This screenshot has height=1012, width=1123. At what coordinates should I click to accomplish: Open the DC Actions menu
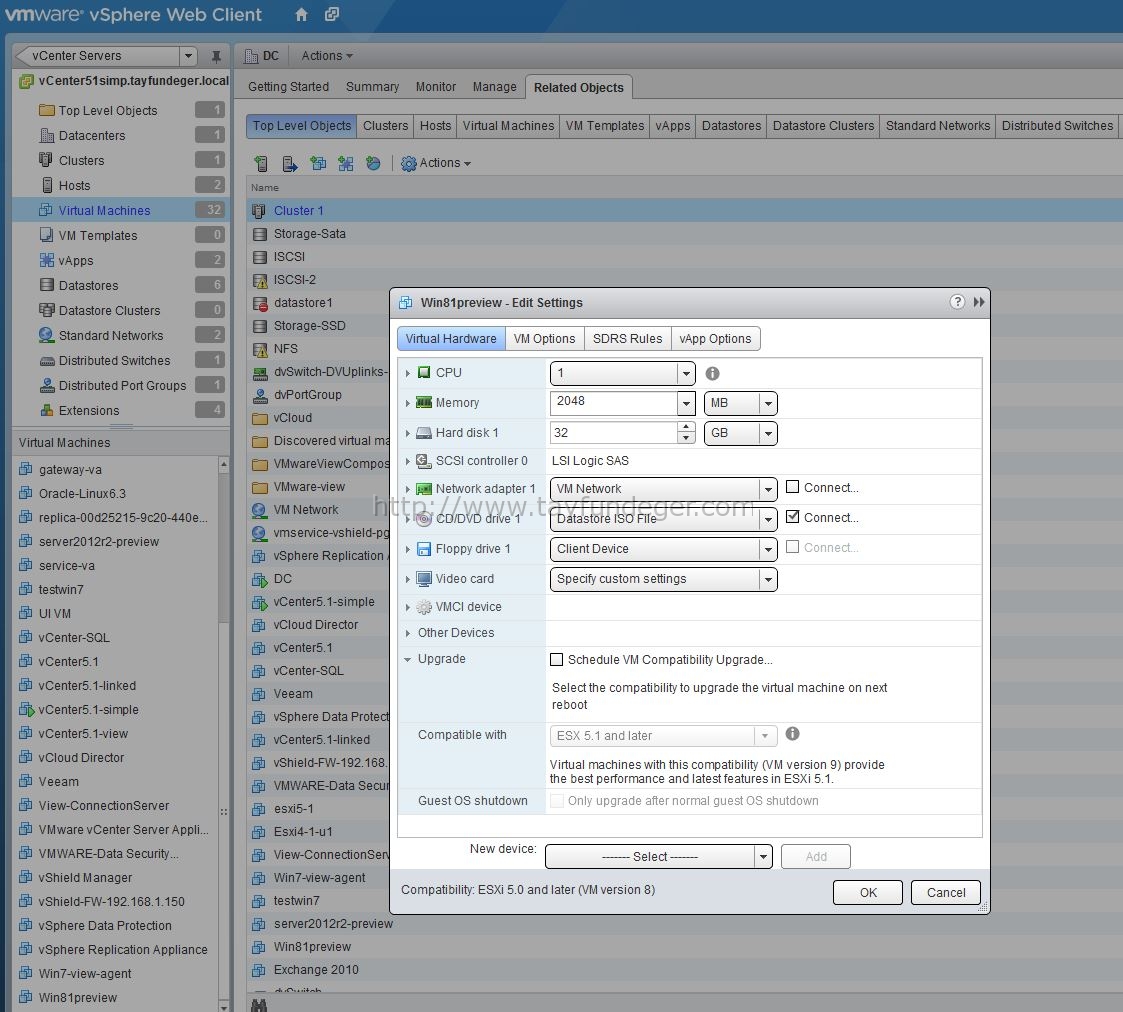(327, 56)
